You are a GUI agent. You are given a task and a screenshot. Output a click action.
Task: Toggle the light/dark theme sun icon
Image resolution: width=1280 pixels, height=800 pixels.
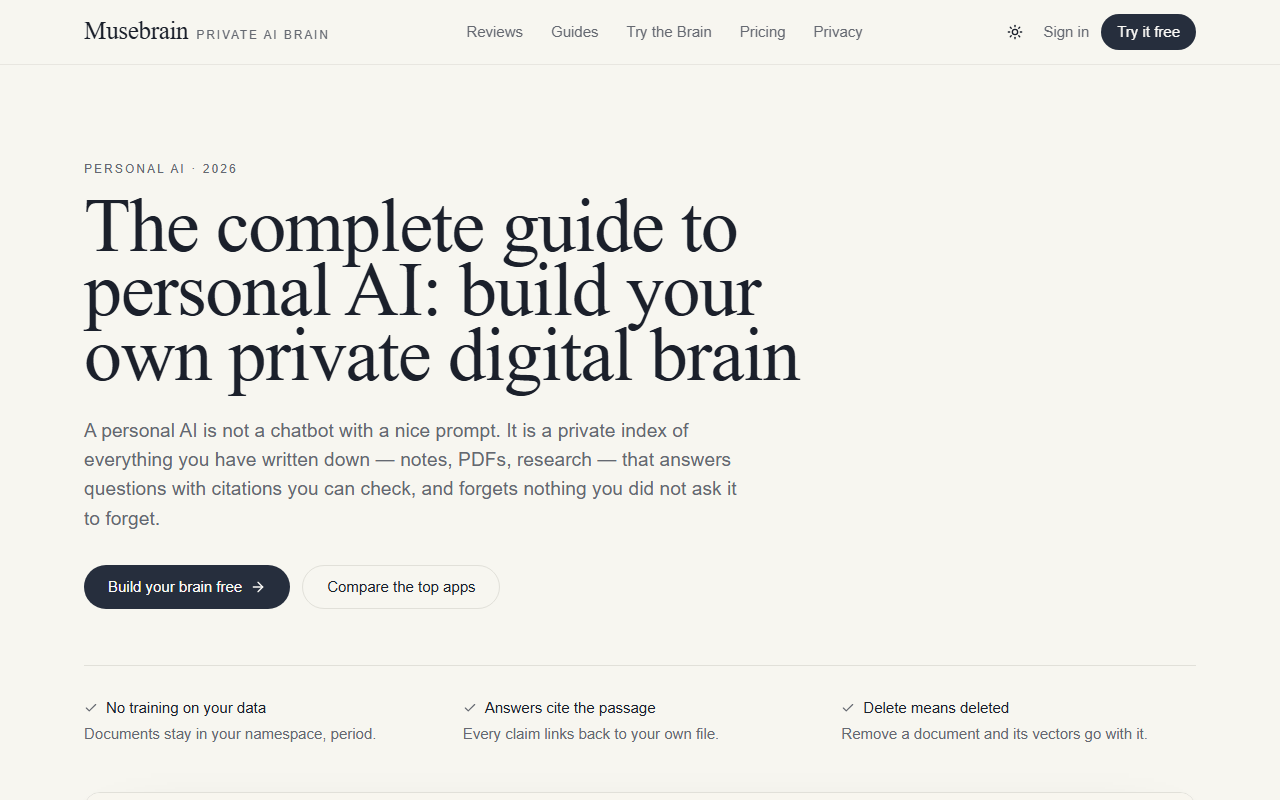click(x=1015, y=32)
